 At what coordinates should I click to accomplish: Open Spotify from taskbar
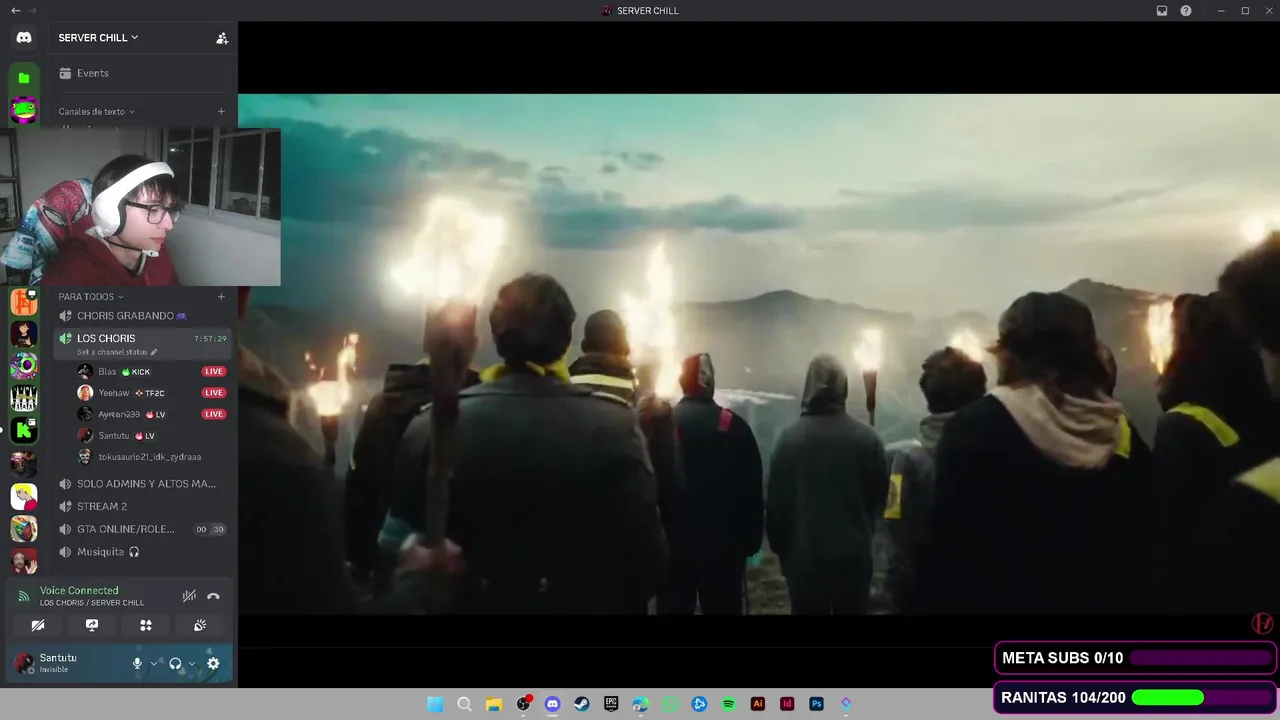pos(729,704)
